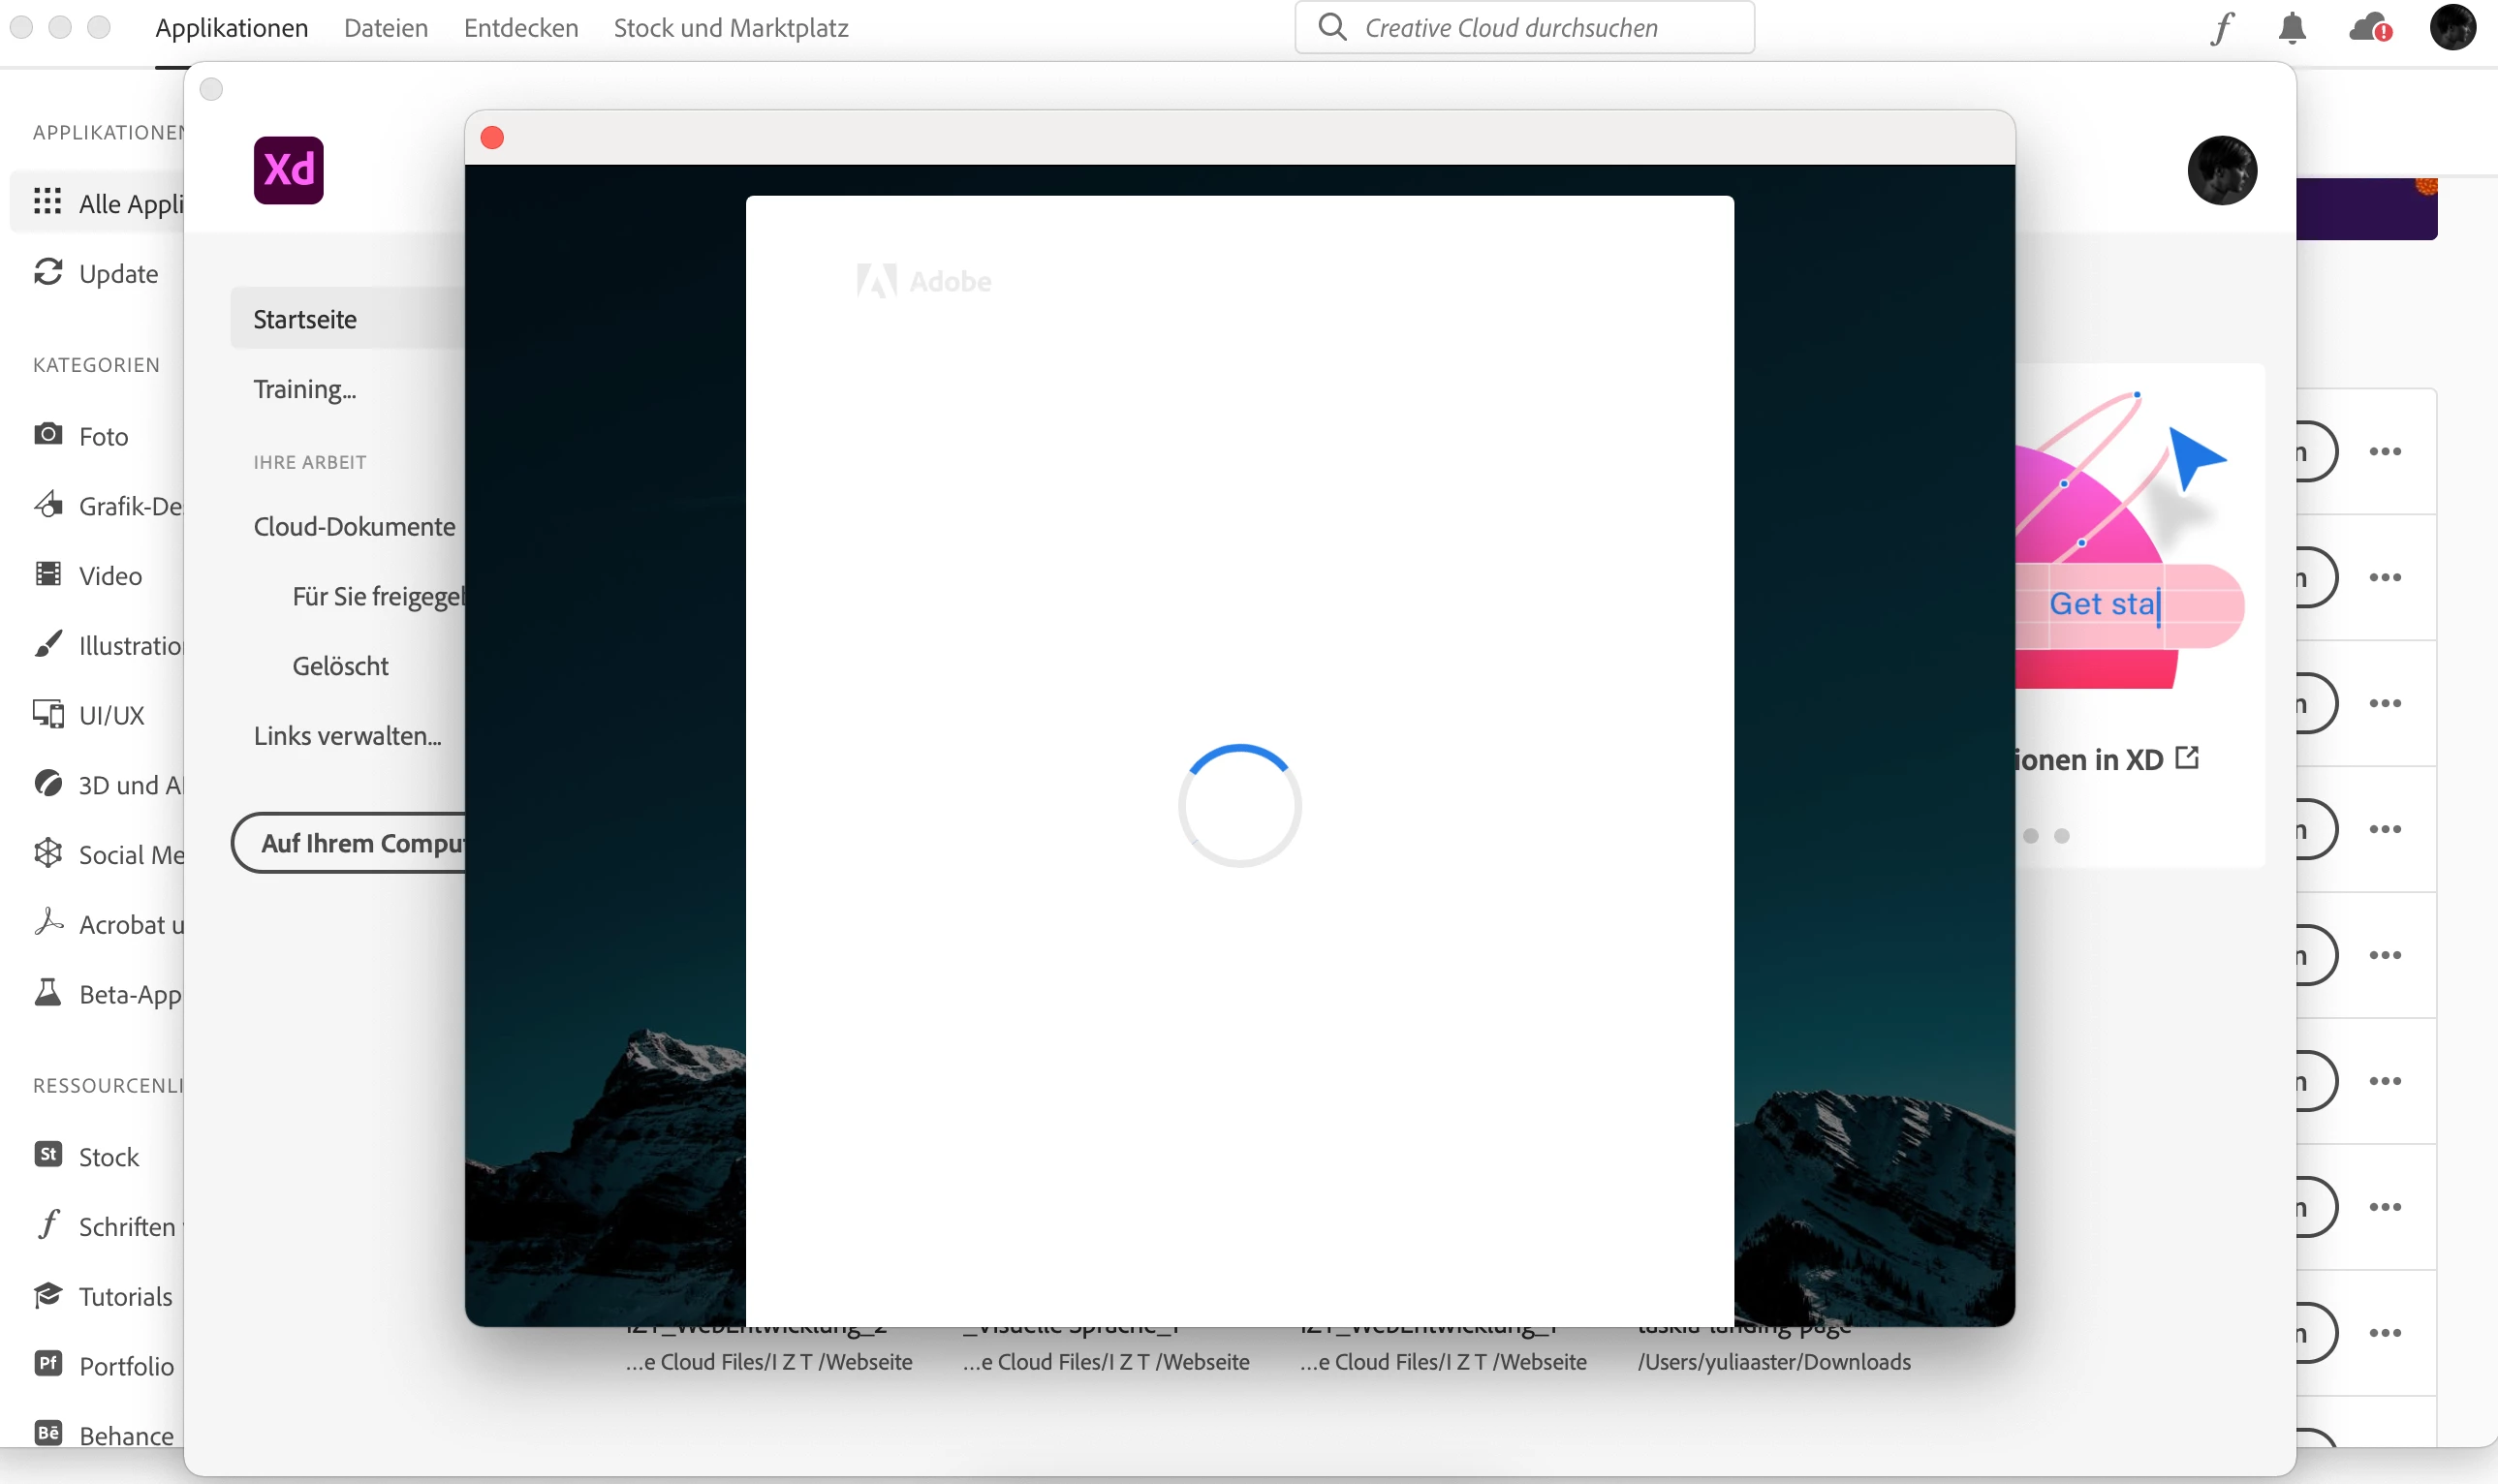Open Links verwalten in the XD sidebar
Viewport: 2498px width, 1484px height.
[347, 736]
